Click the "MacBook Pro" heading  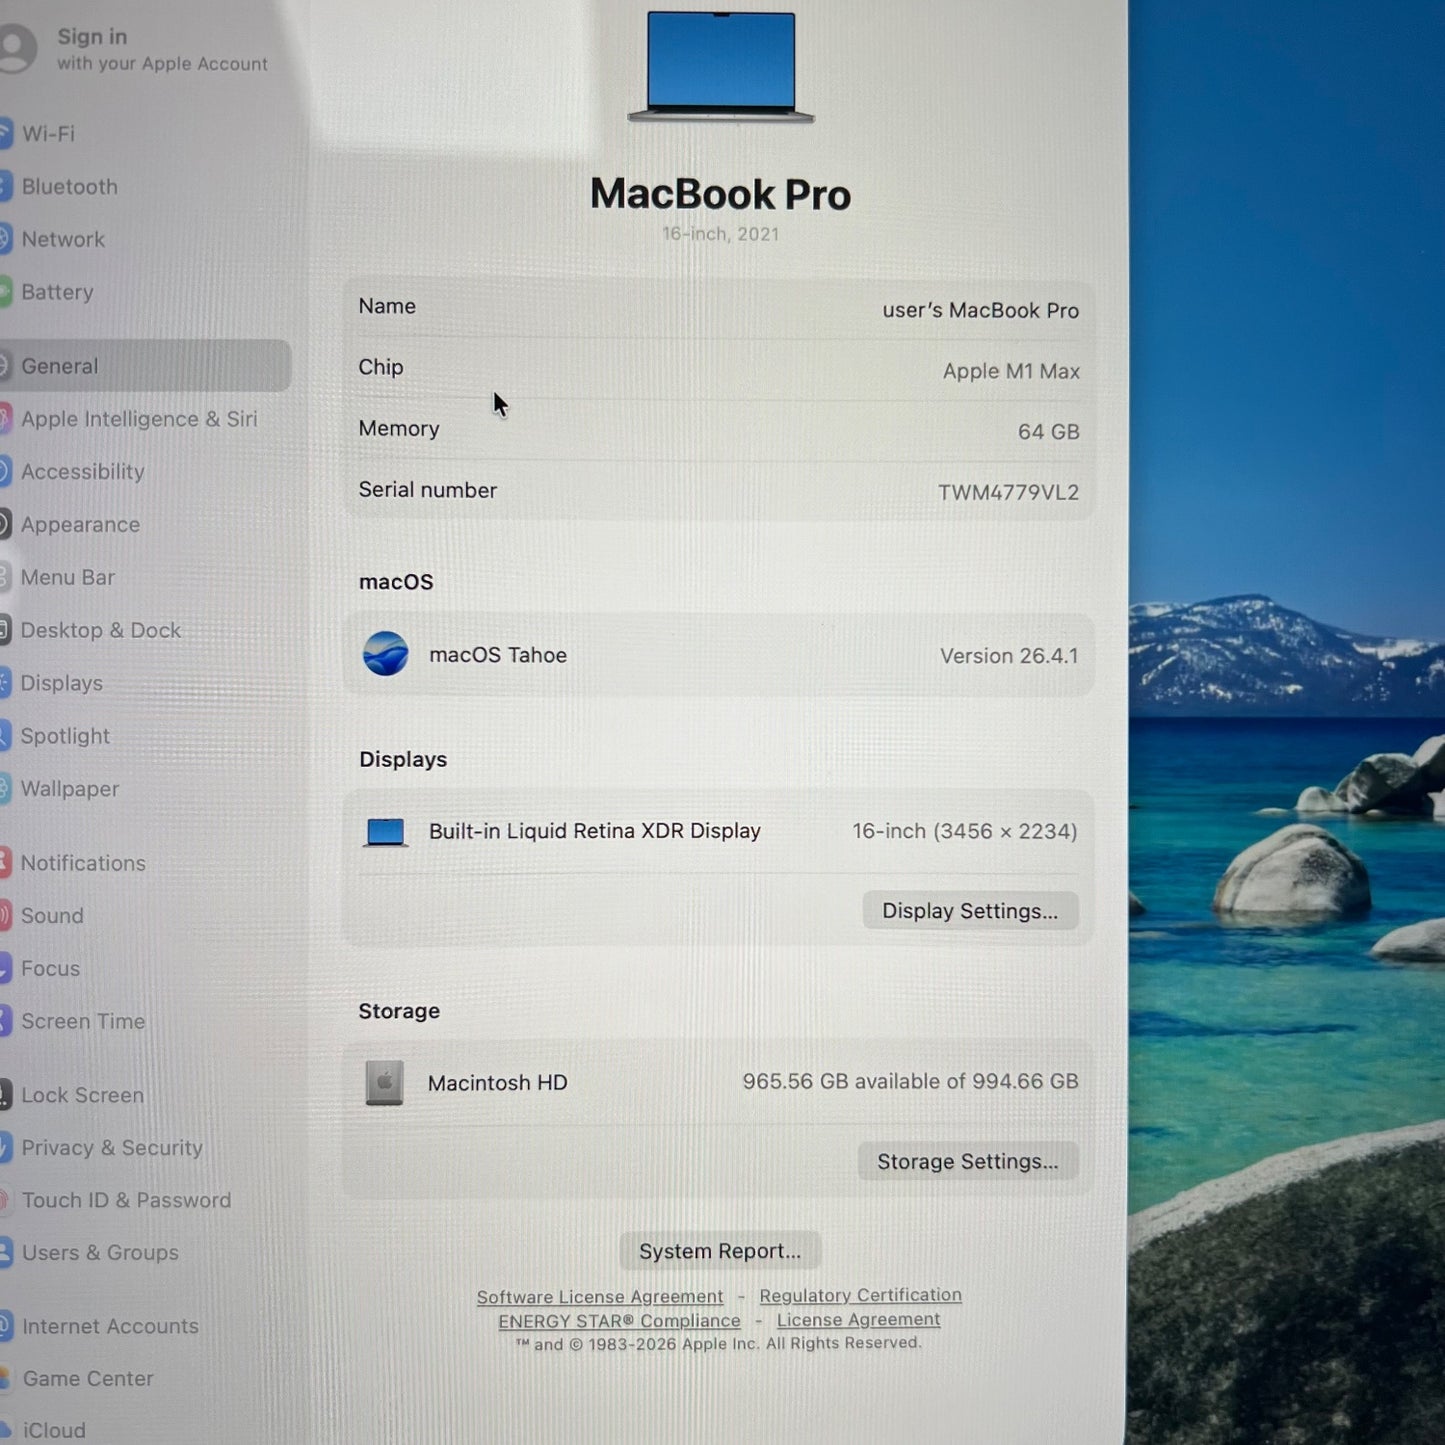(721, 194)
